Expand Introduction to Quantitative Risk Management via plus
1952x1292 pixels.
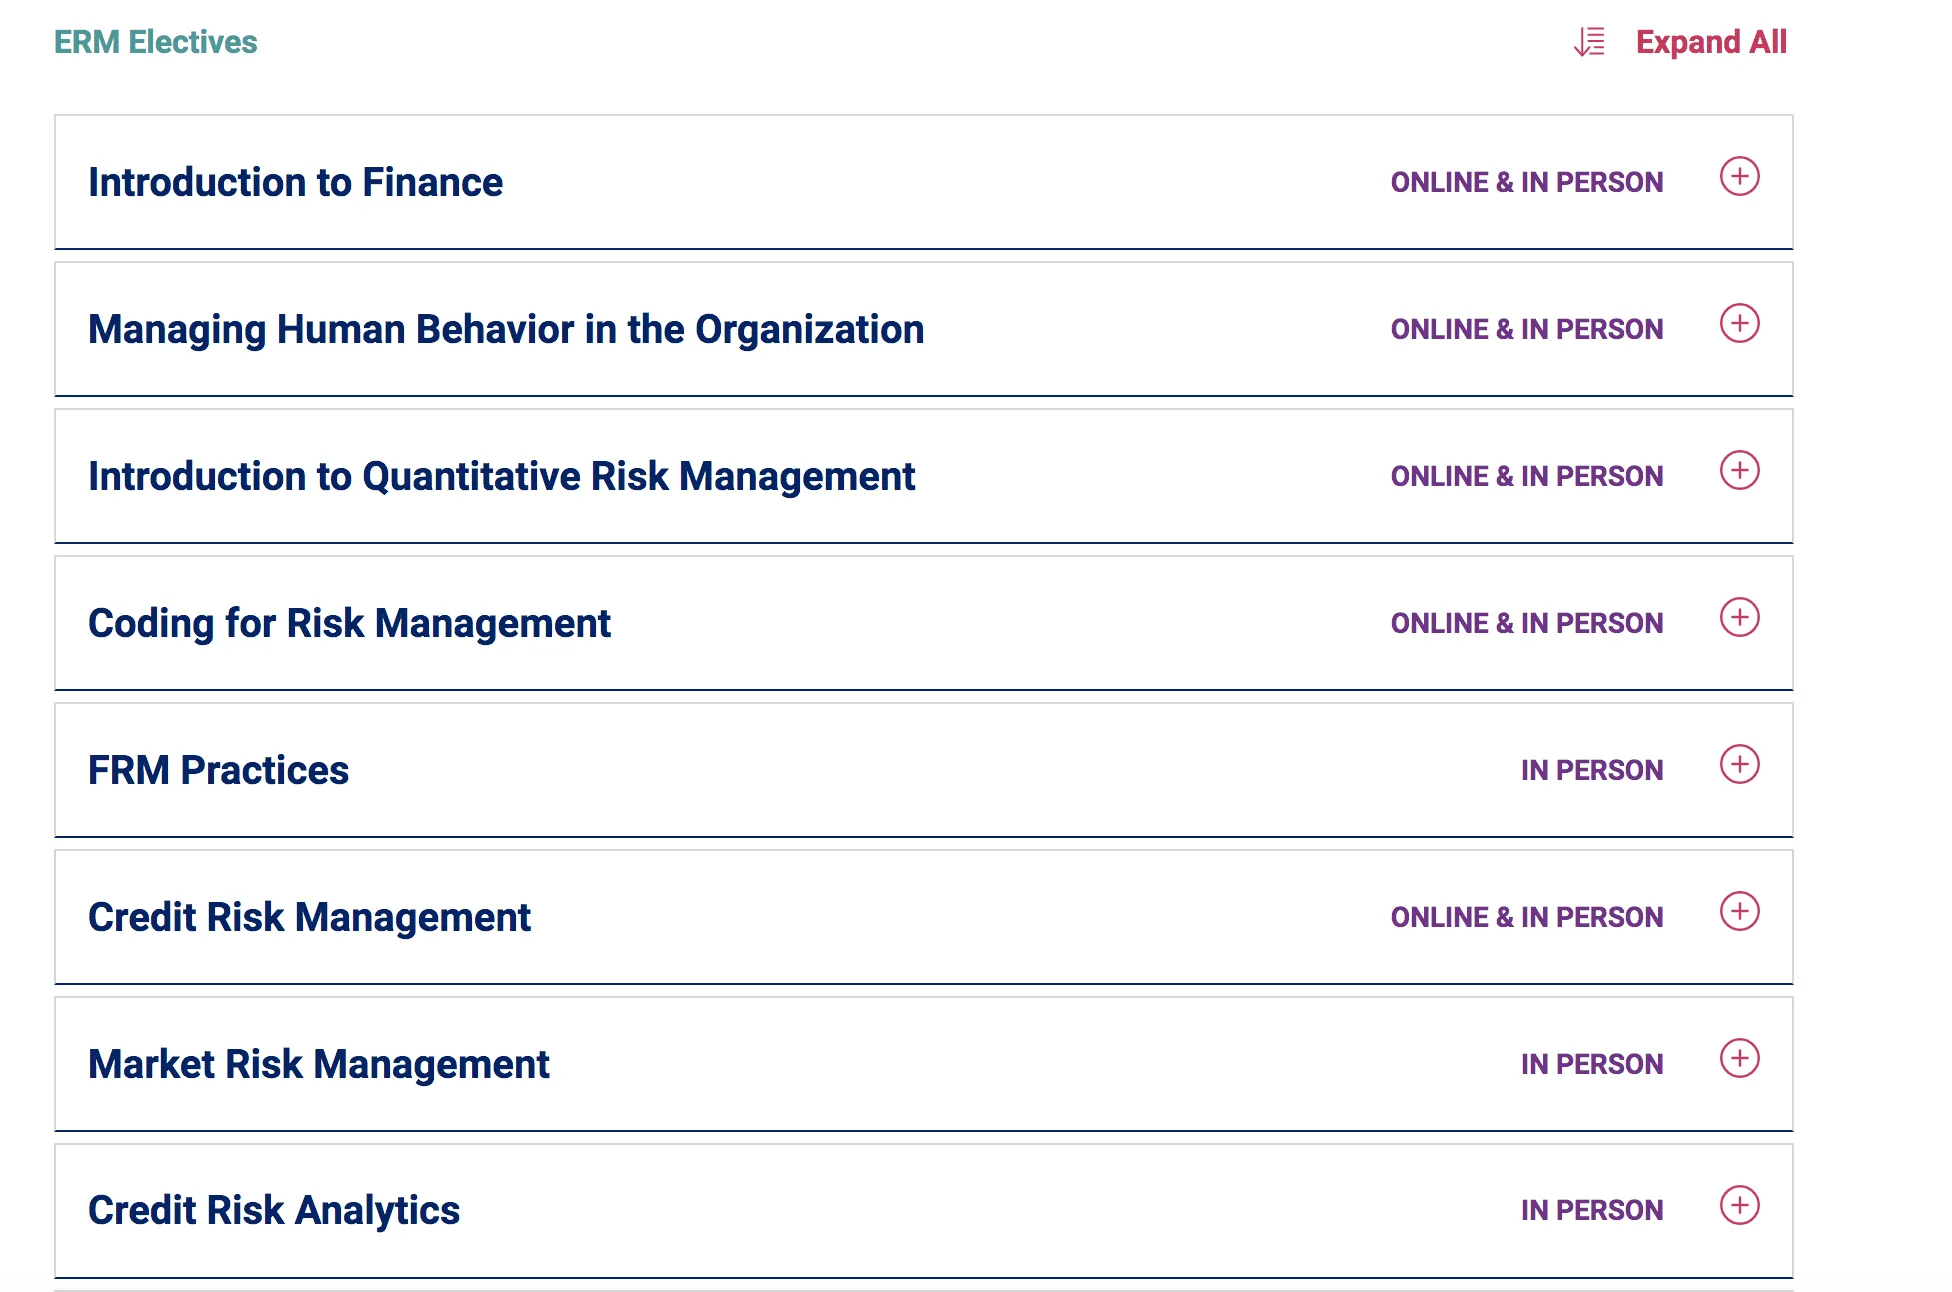click(1739, 471)
